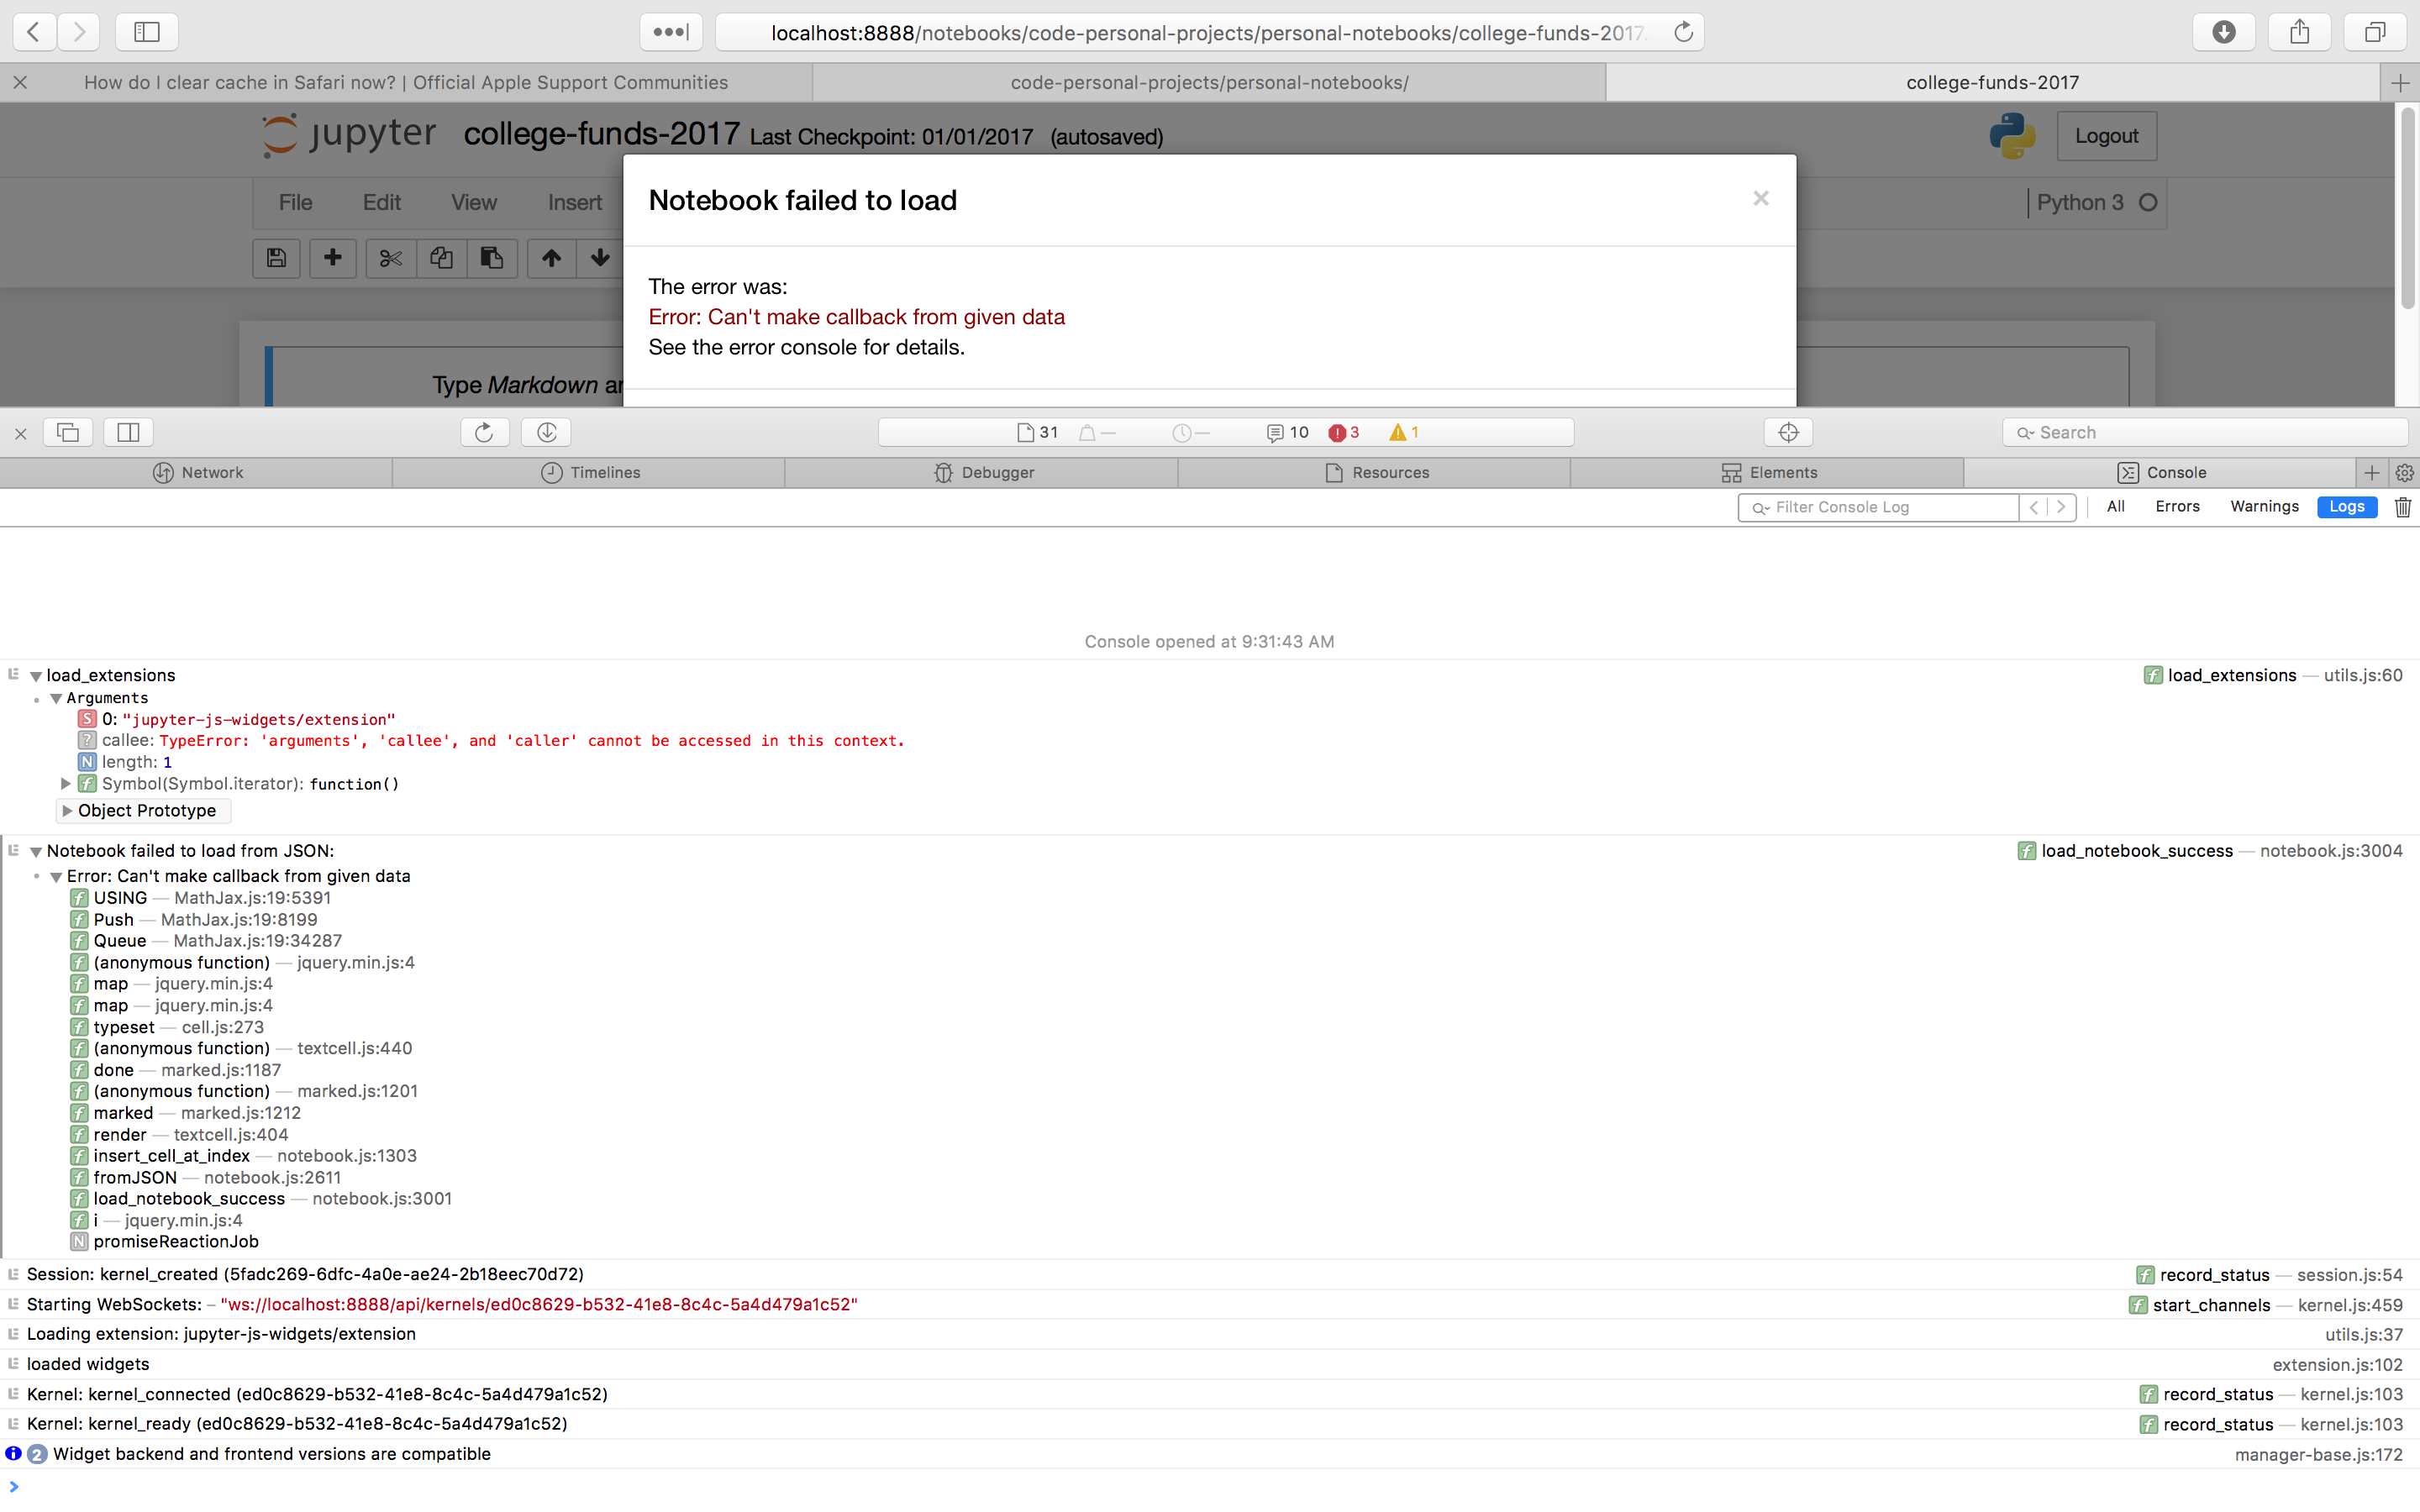2420x1512 pixels.
Task: Click the red errors badge showing 3
Action: (1343, 432)
